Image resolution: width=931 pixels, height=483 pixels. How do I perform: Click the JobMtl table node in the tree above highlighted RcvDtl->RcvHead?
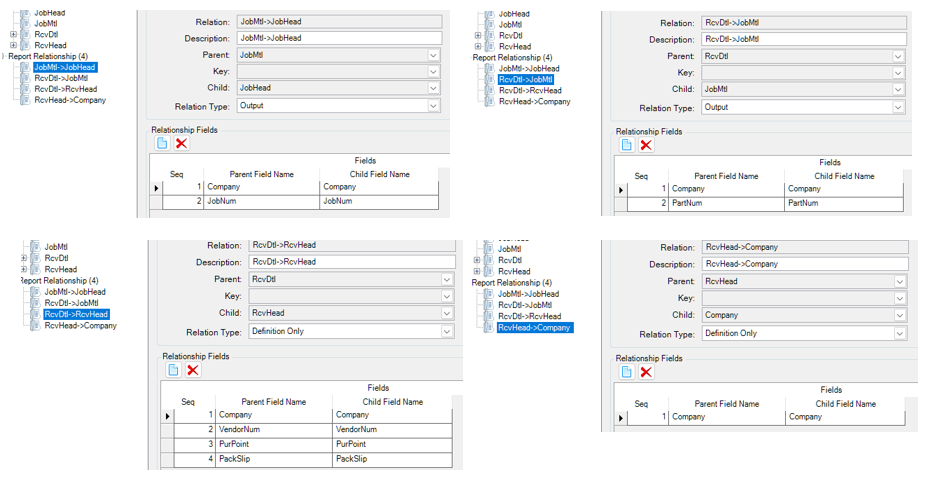56,247
